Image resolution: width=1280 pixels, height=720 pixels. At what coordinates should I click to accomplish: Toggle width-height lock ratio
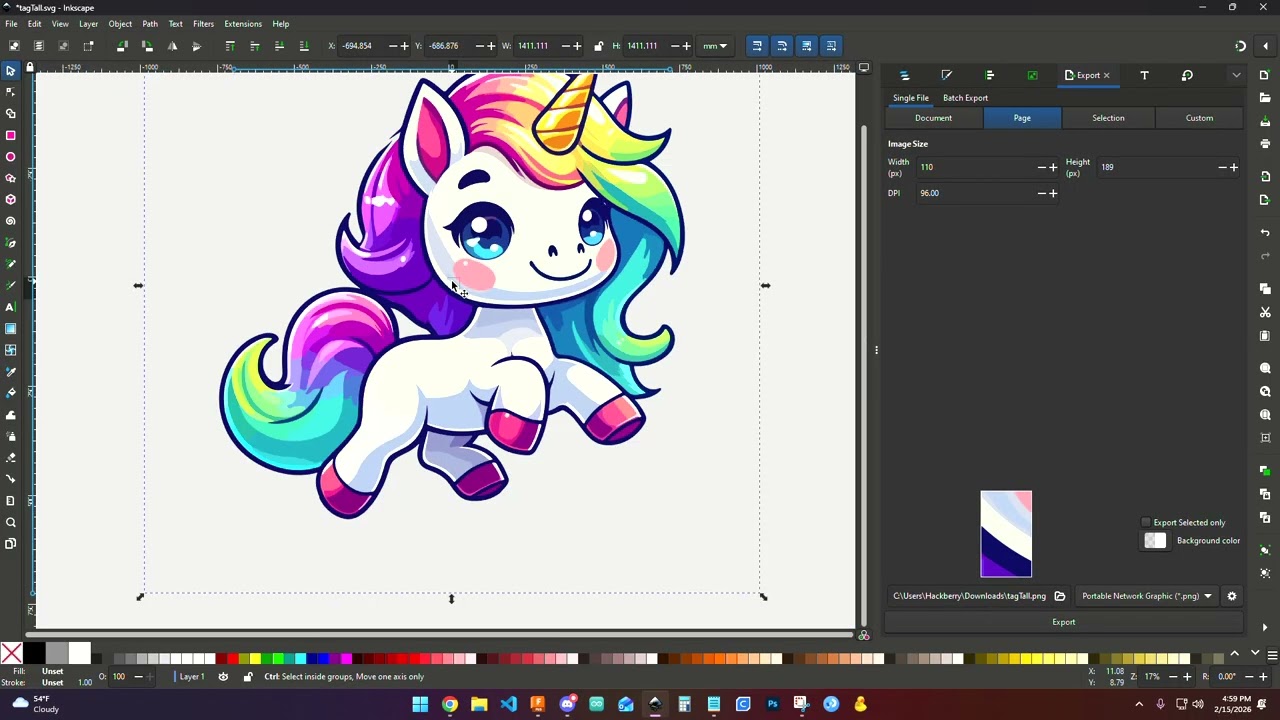point(599,46)
